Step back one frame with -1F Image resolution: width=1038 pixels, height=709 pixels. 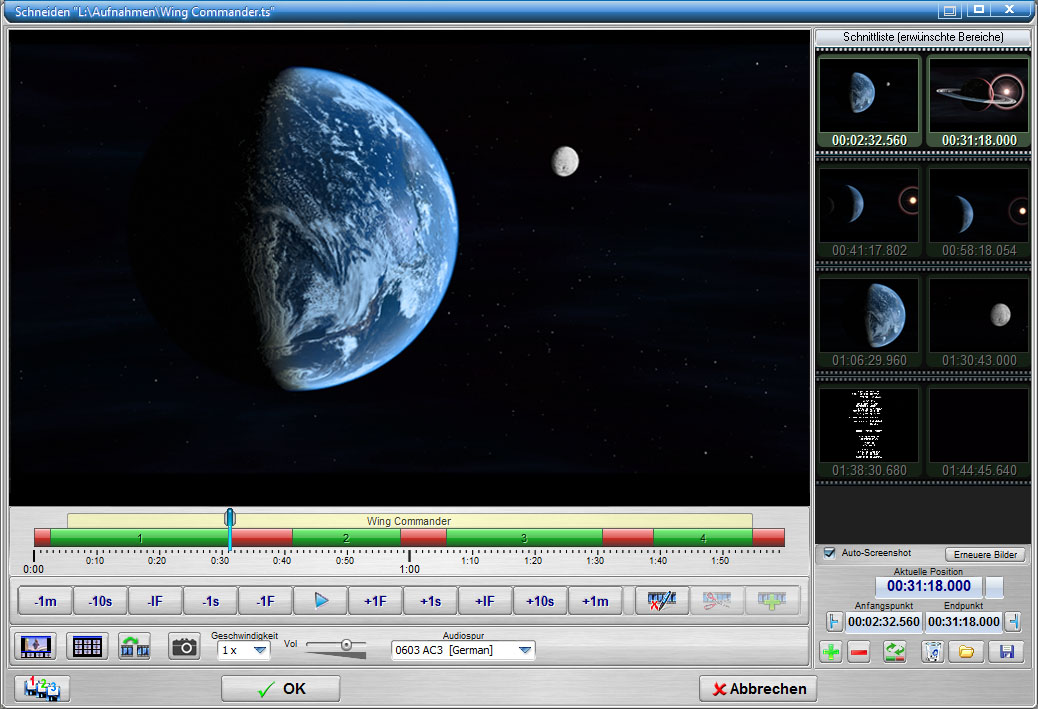[x=265, y=601]
